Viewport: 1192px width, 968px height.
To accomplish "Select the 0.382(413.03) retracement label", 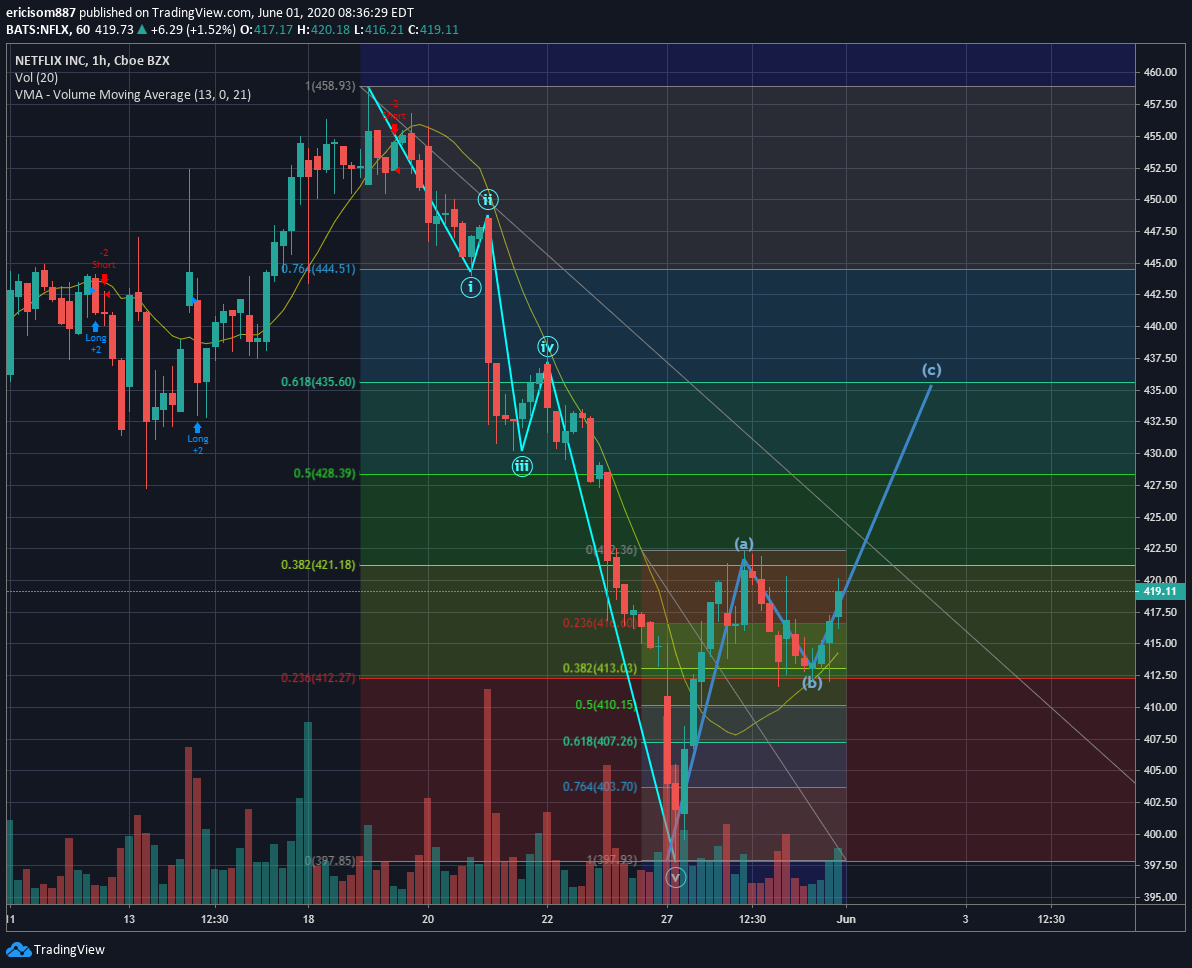I will click(600, 668).
